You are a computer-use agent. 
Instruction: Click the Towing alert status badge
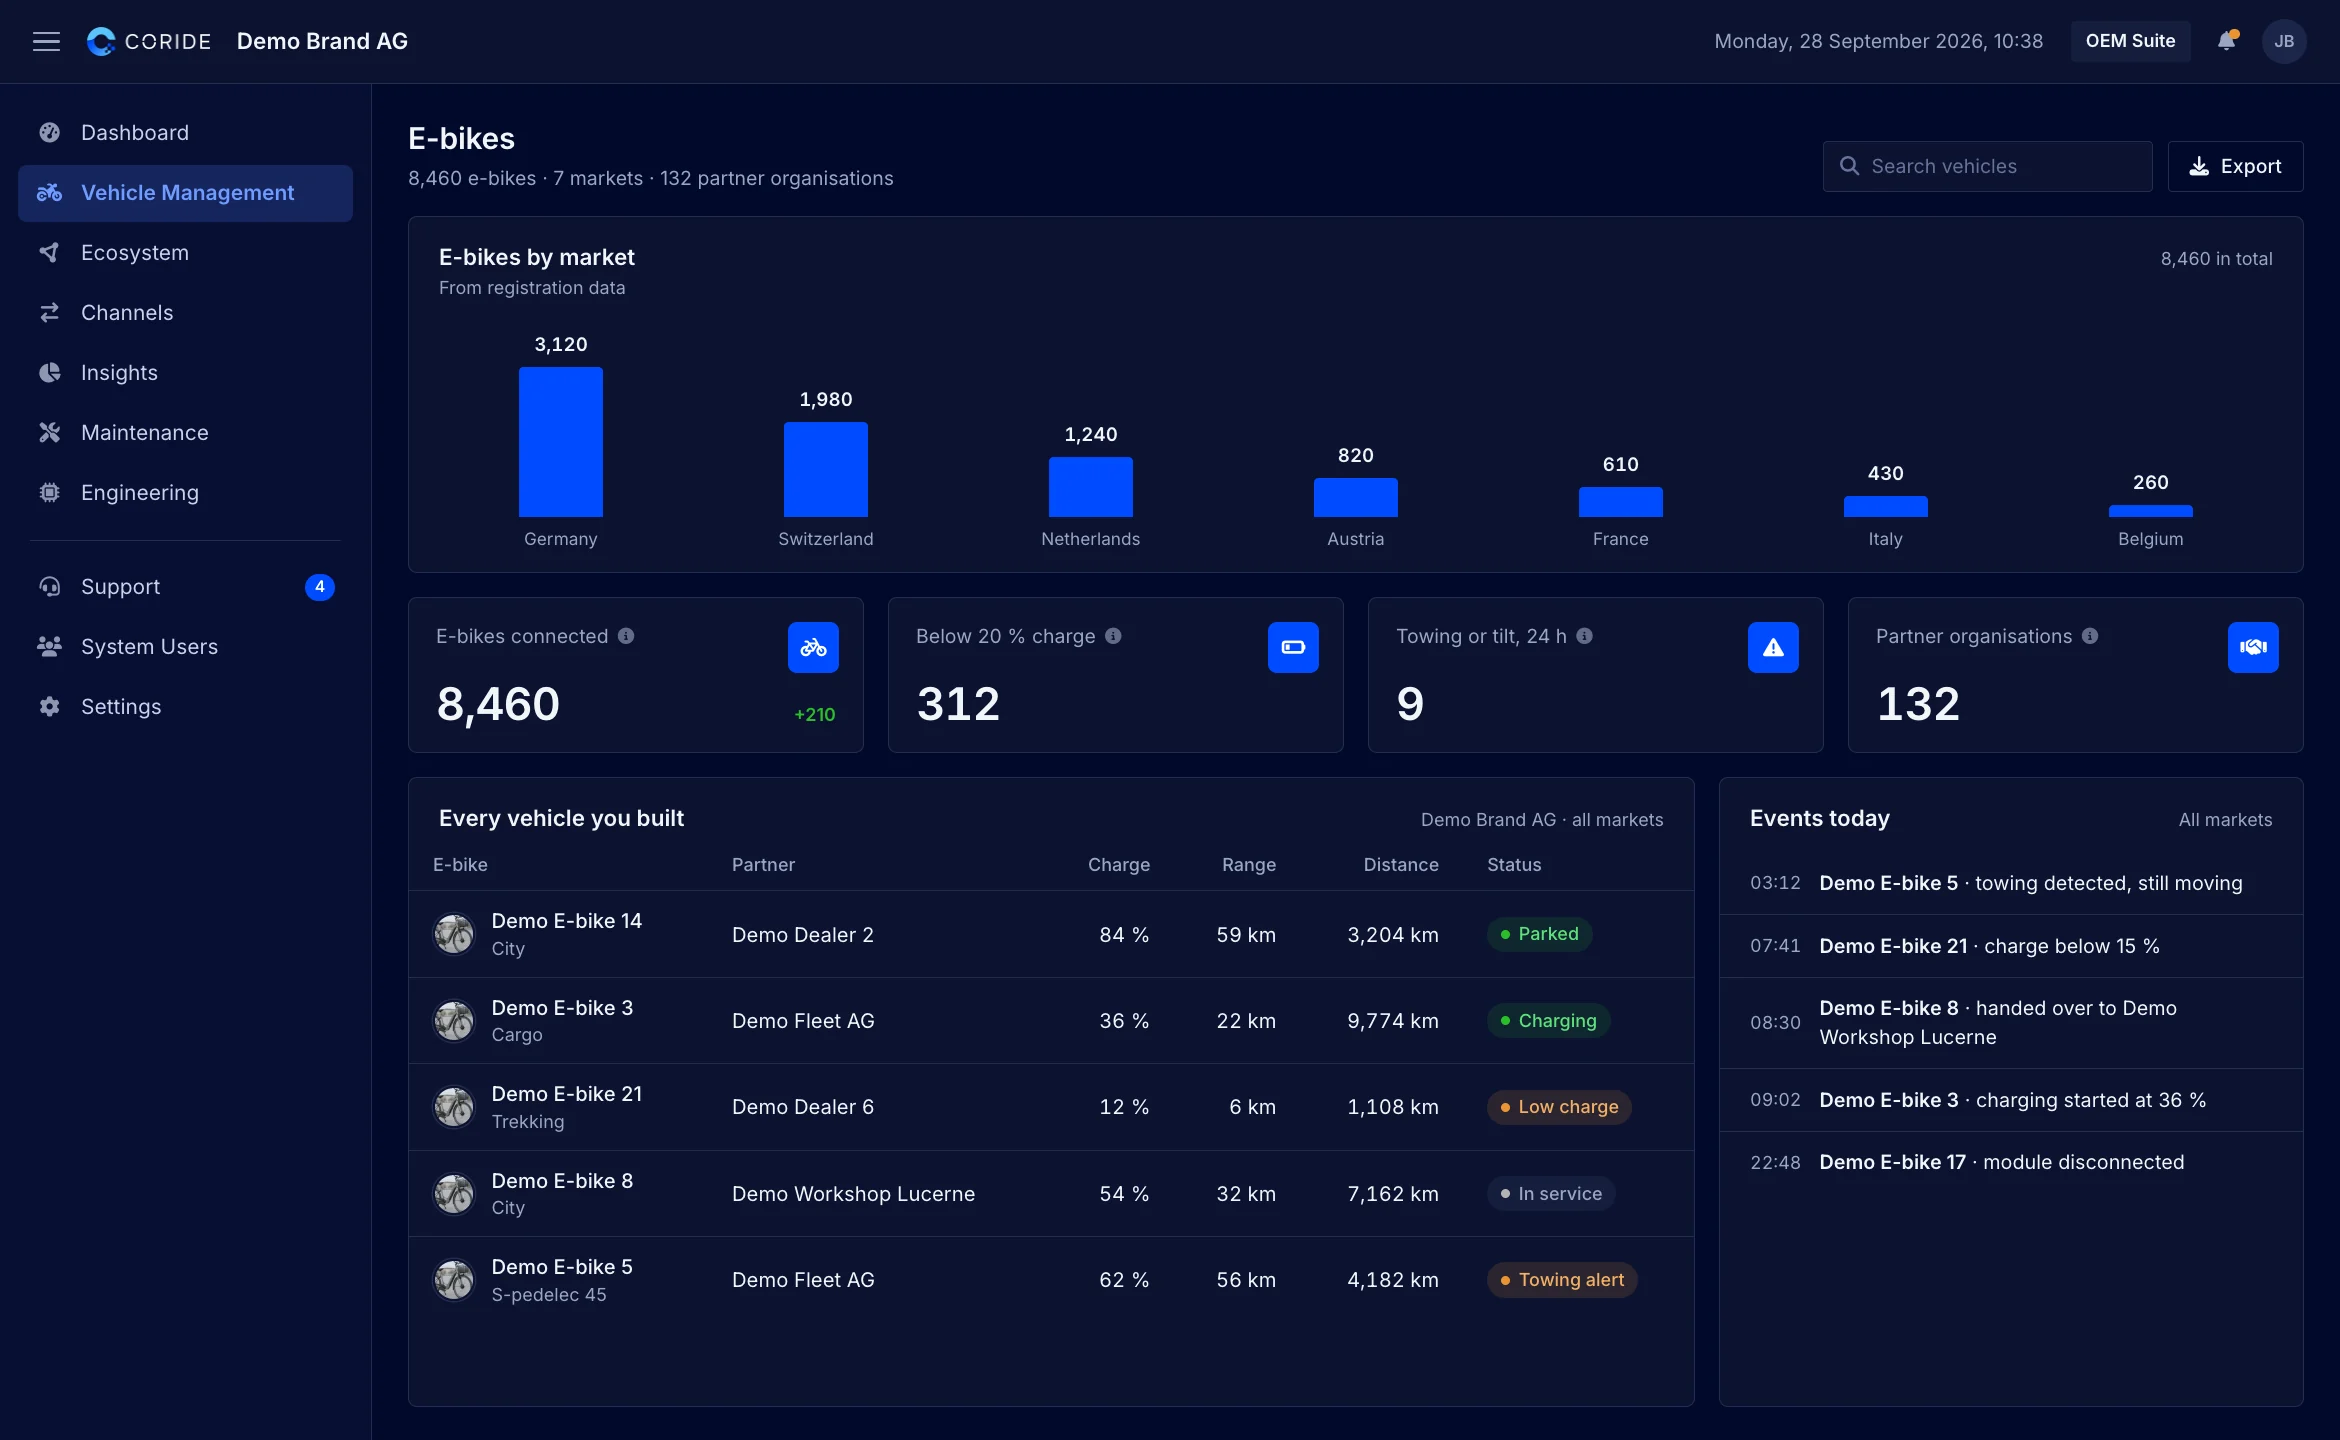[x=1562, y=1280]
